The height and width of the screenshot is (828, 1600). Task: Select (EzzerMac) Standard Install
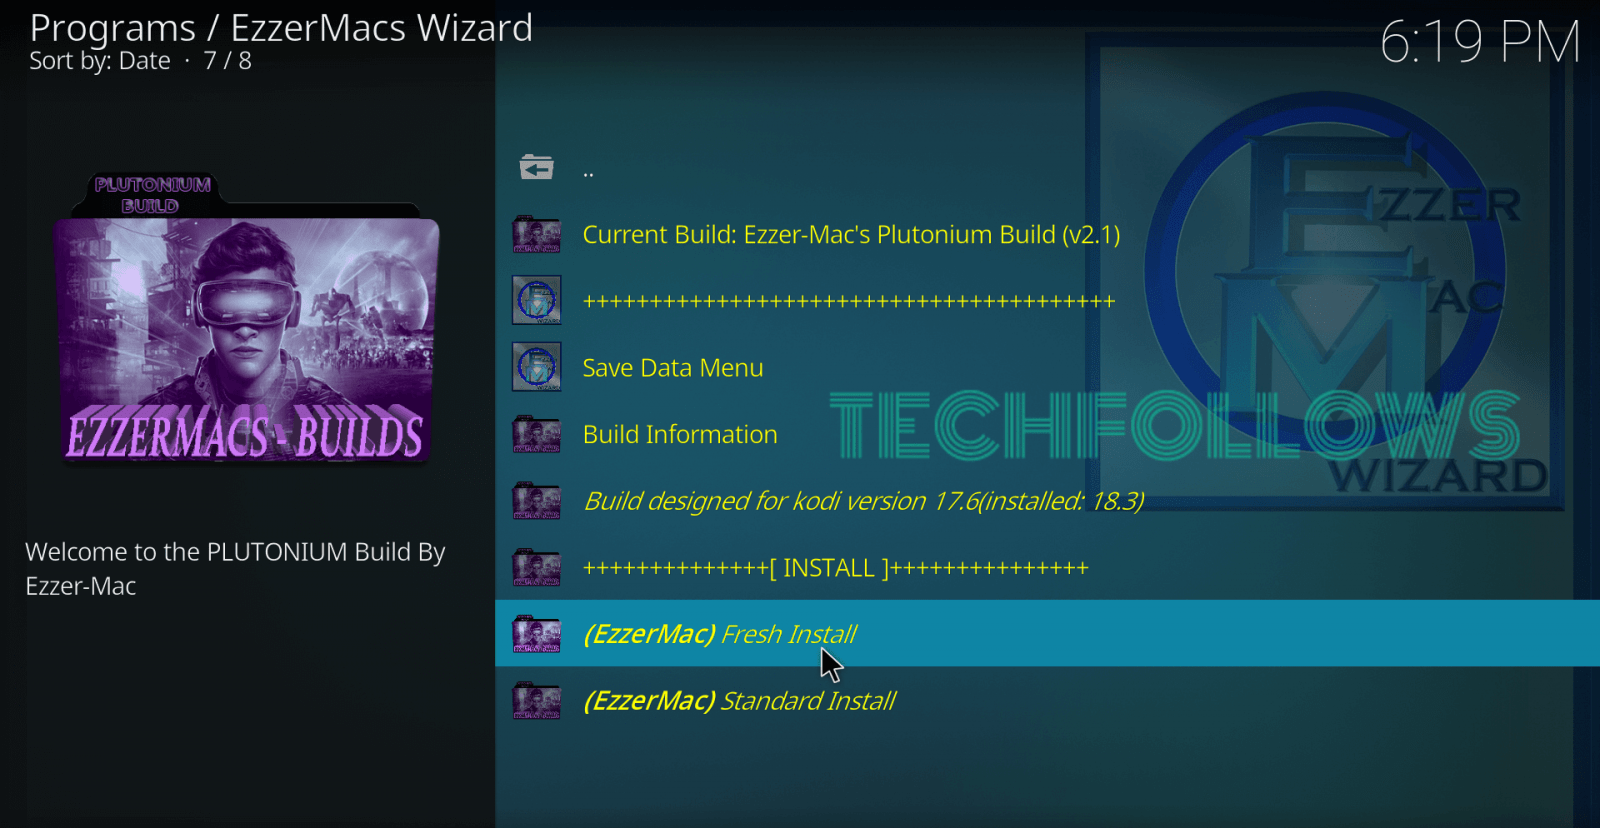[x=1047, y=700]
